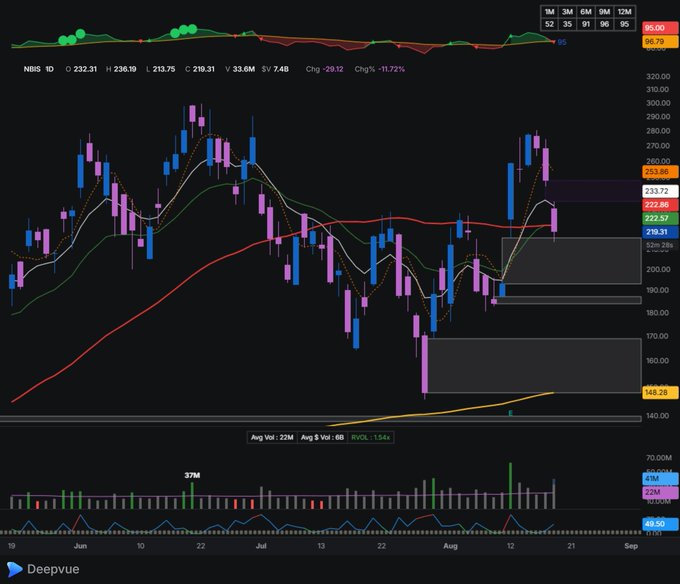Click the Aug date axis label
The height and width of the screenshot is (584, 680).
(450, 545)
